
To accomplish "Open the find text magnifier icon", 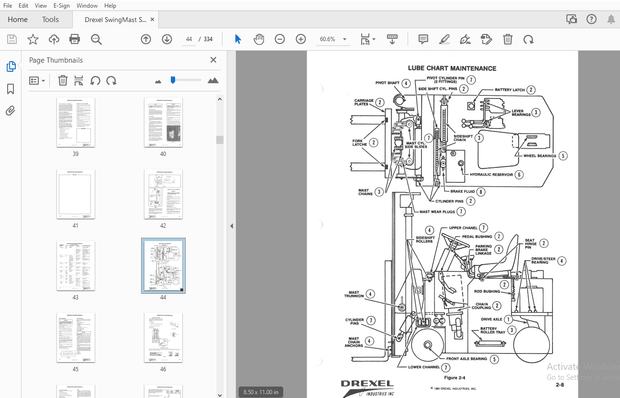I will coord(96,39).
